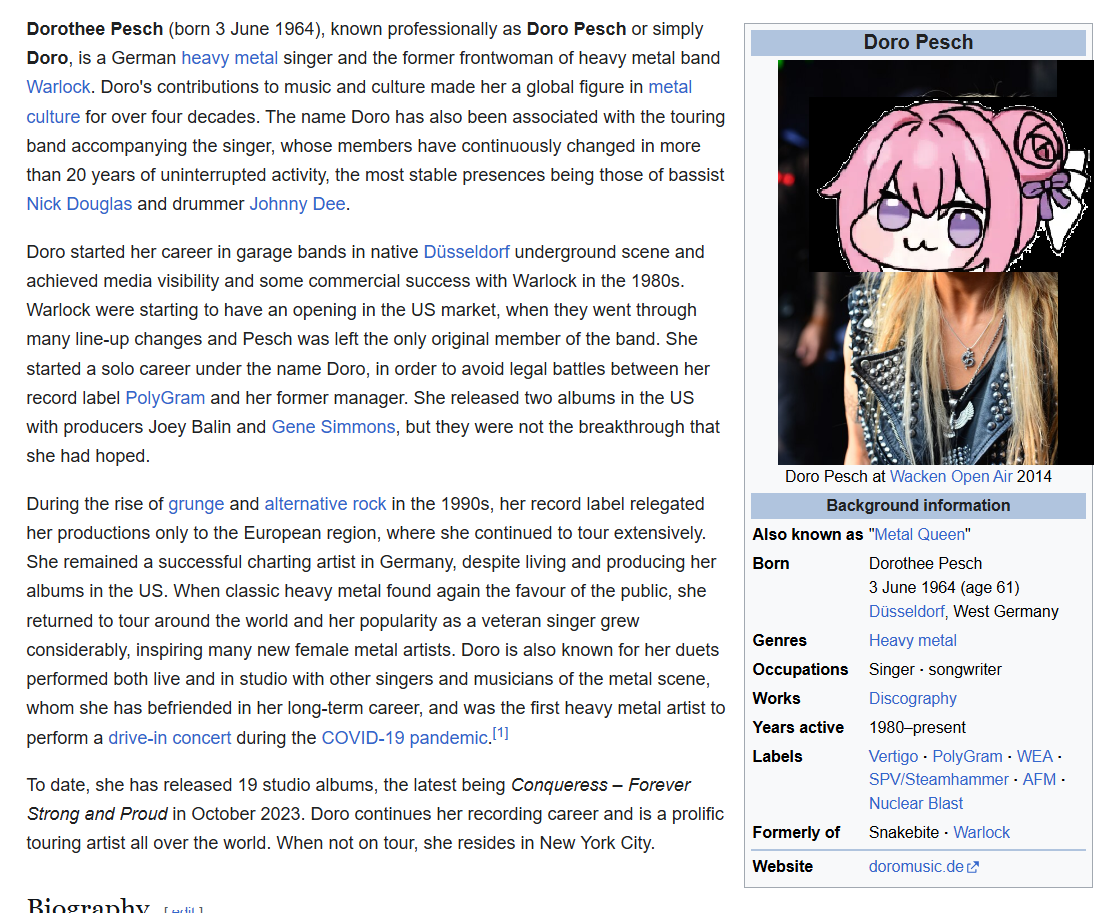The width and height of the screenshot is (1110, 913).
Task: Visit the Düsseldorf link in second paragraph
Action: click(467, 252)
